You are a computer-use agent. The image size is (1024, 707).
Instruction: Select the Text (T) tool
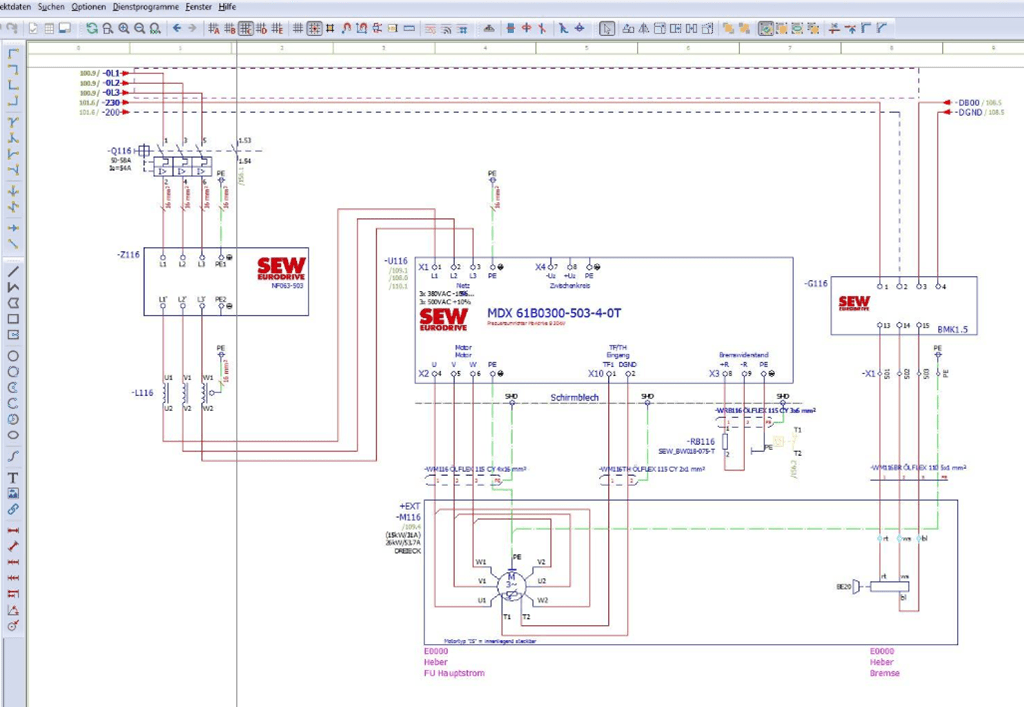(13, 477)
